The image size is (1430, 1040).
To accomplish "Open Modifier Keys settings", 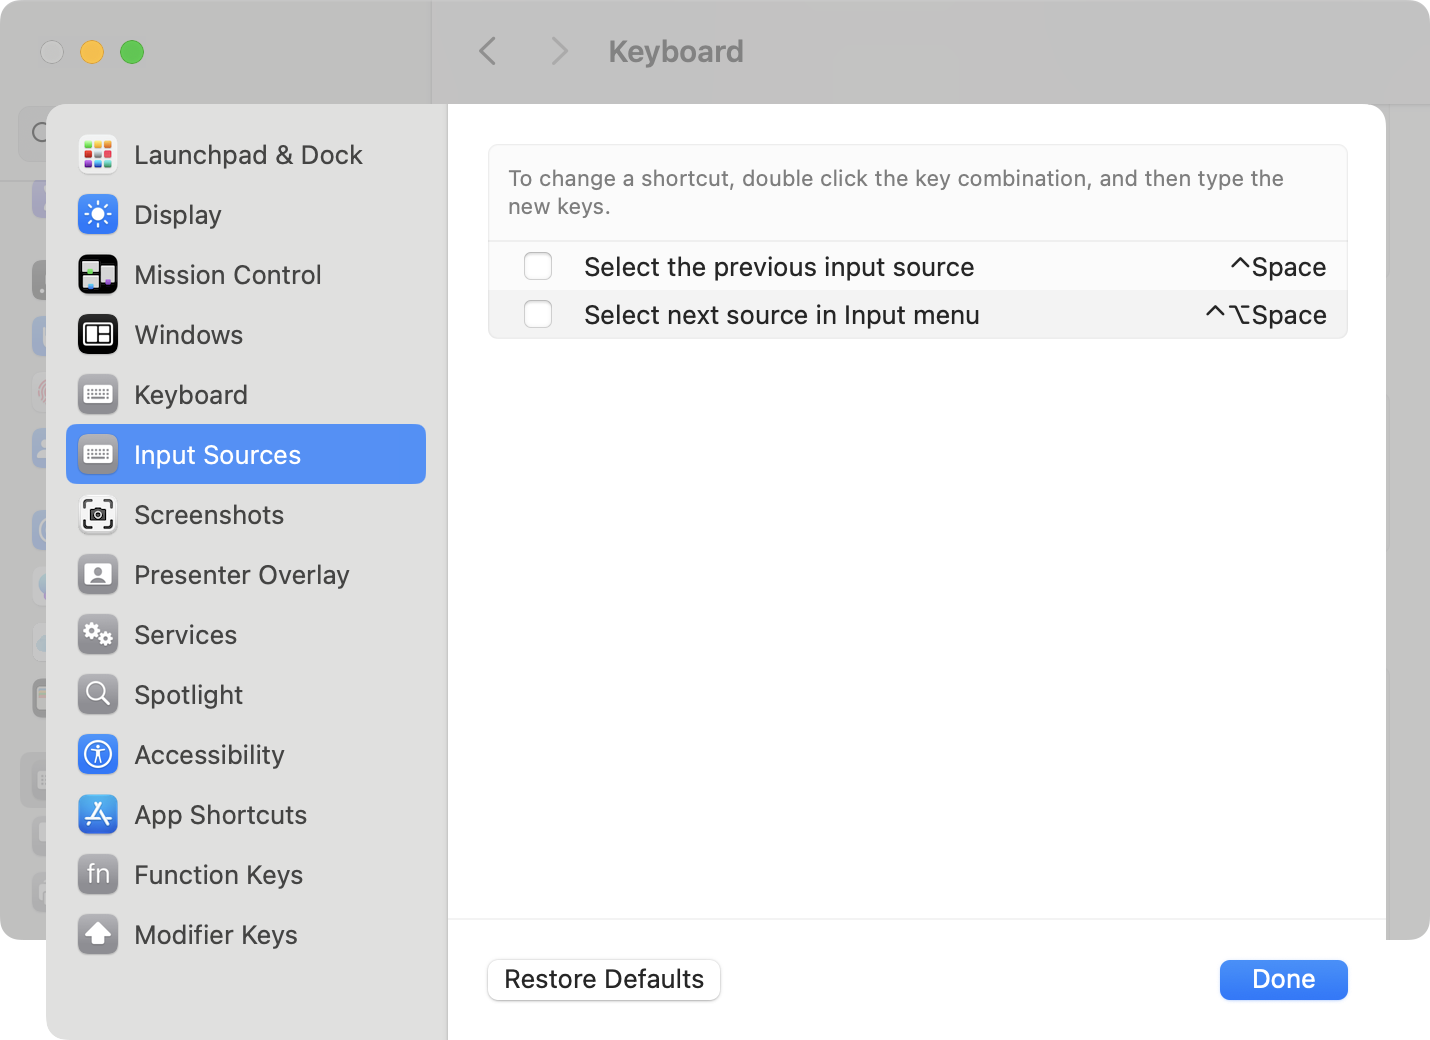I will click(x=216, y=935).
